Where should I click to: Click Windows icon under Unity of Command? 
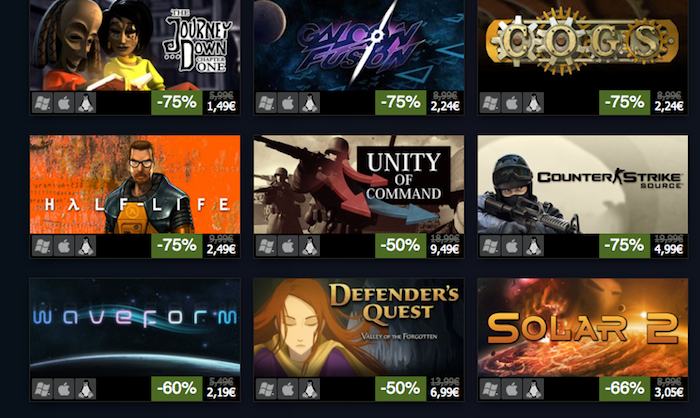click(x=266, y=246)
